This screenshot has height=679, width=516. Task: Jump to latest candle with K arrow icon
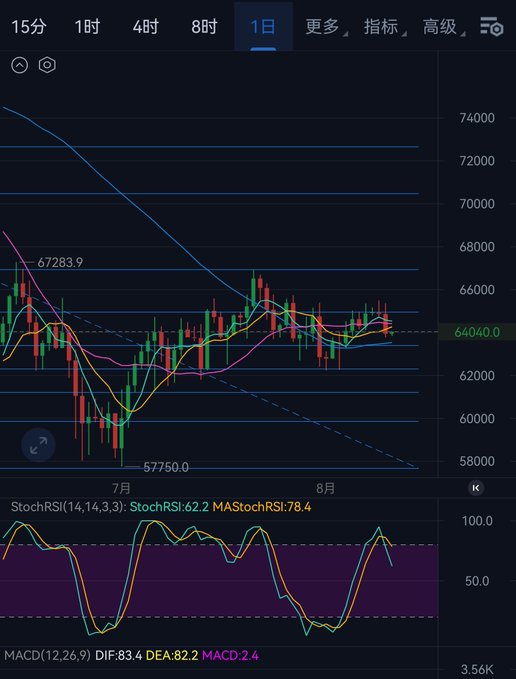click(476, 488)
